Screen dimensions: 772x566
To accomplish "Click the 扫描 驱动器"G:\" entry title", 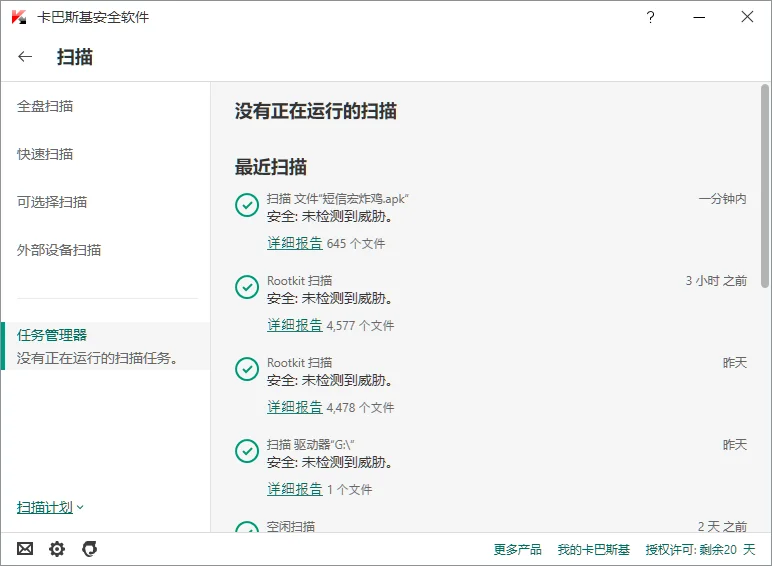I will click(311, 444).
